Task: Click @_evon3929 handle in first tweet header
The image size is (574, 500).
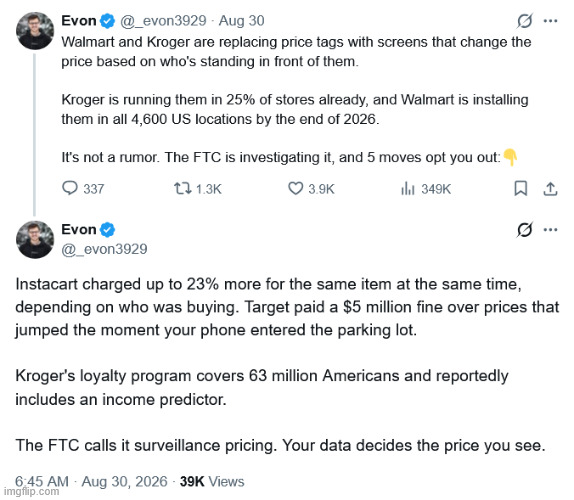Action: [x=163, y=21]
